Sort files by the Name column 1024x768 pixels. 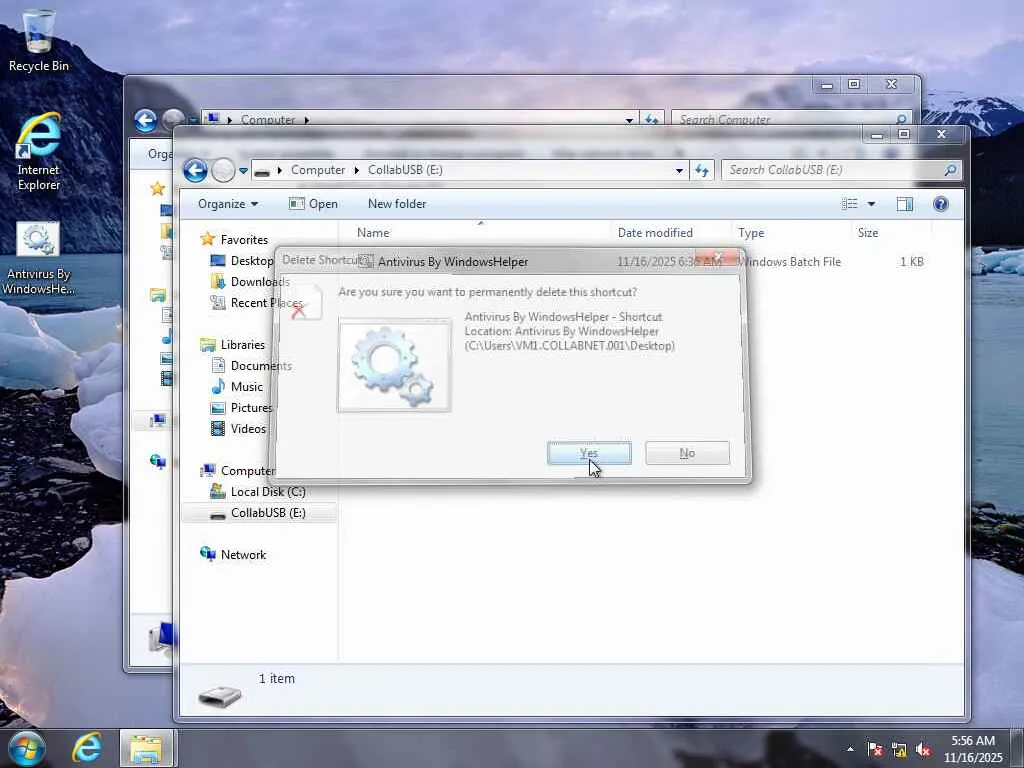(x=373, y=232)
